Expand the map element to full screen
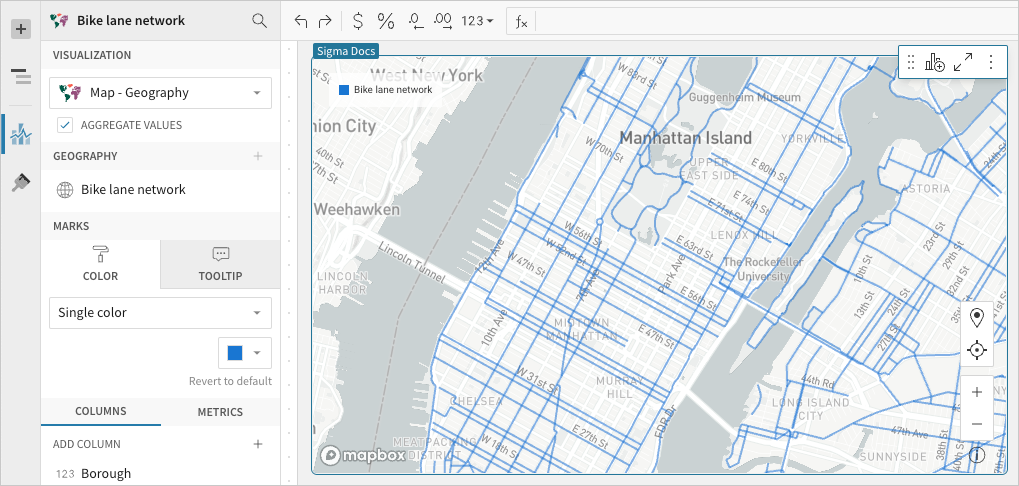The height and width of the screenshot is (486, 1019). (x=962, y=62)
